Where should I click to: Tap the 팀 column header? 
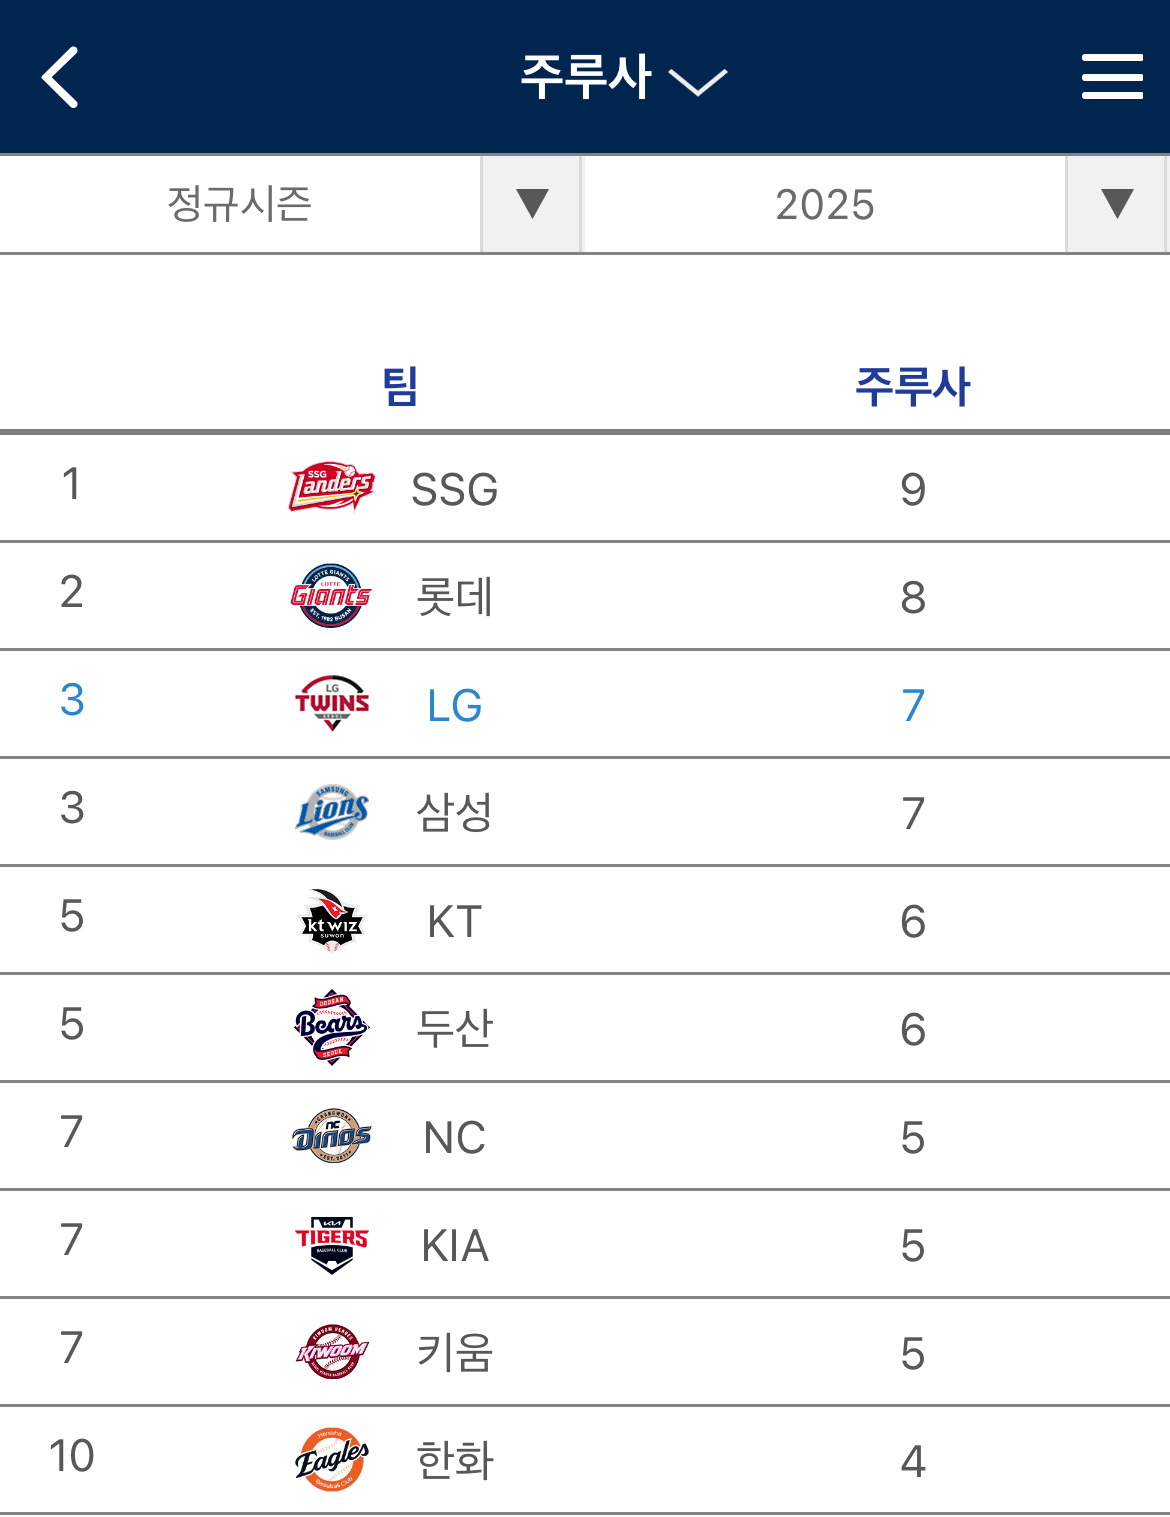tap(400, 386)
